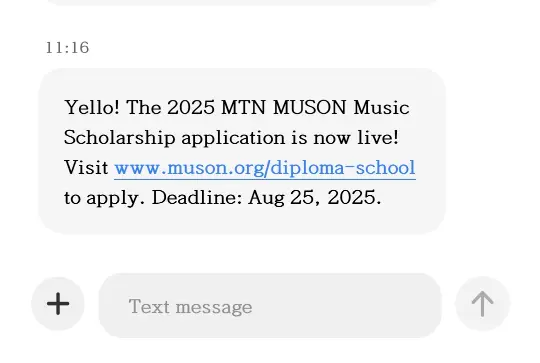Click the word 'Visit' before the link
This screenshot has height=363, width=540.
86,168
